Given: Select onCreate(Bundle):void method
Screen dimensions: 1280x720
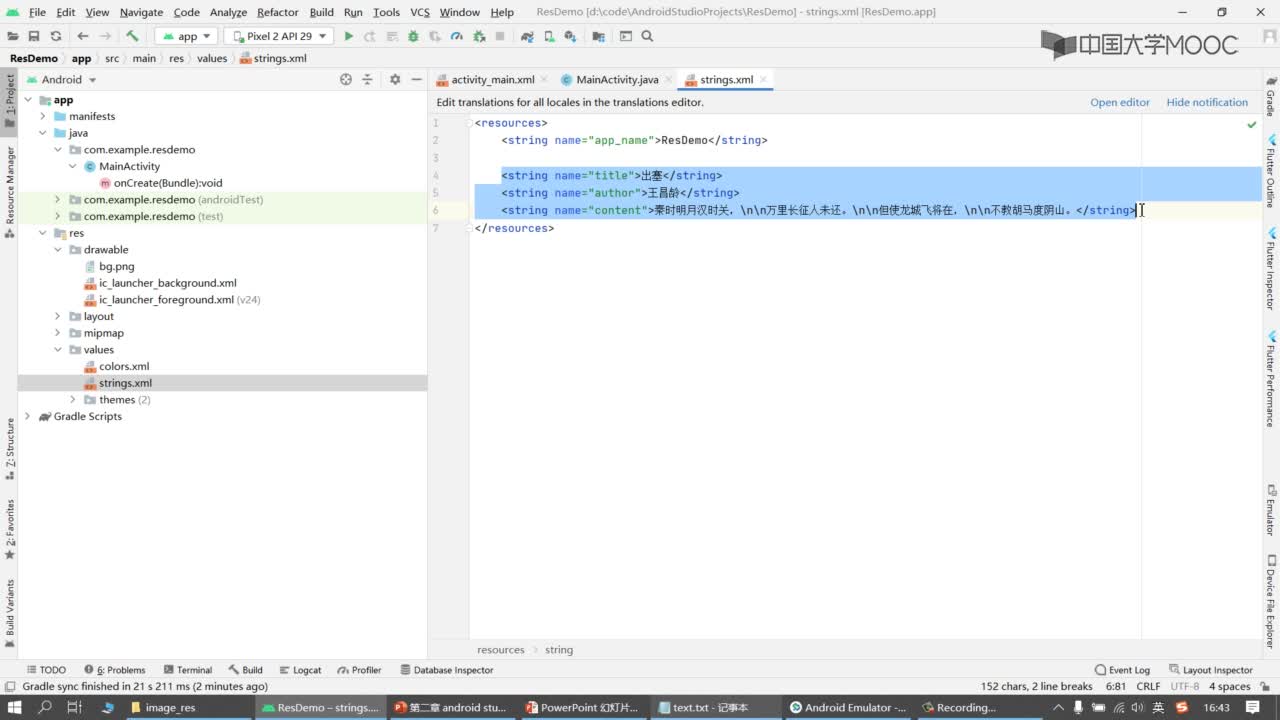Looking at the screenshot, I should tap(168, 183).
